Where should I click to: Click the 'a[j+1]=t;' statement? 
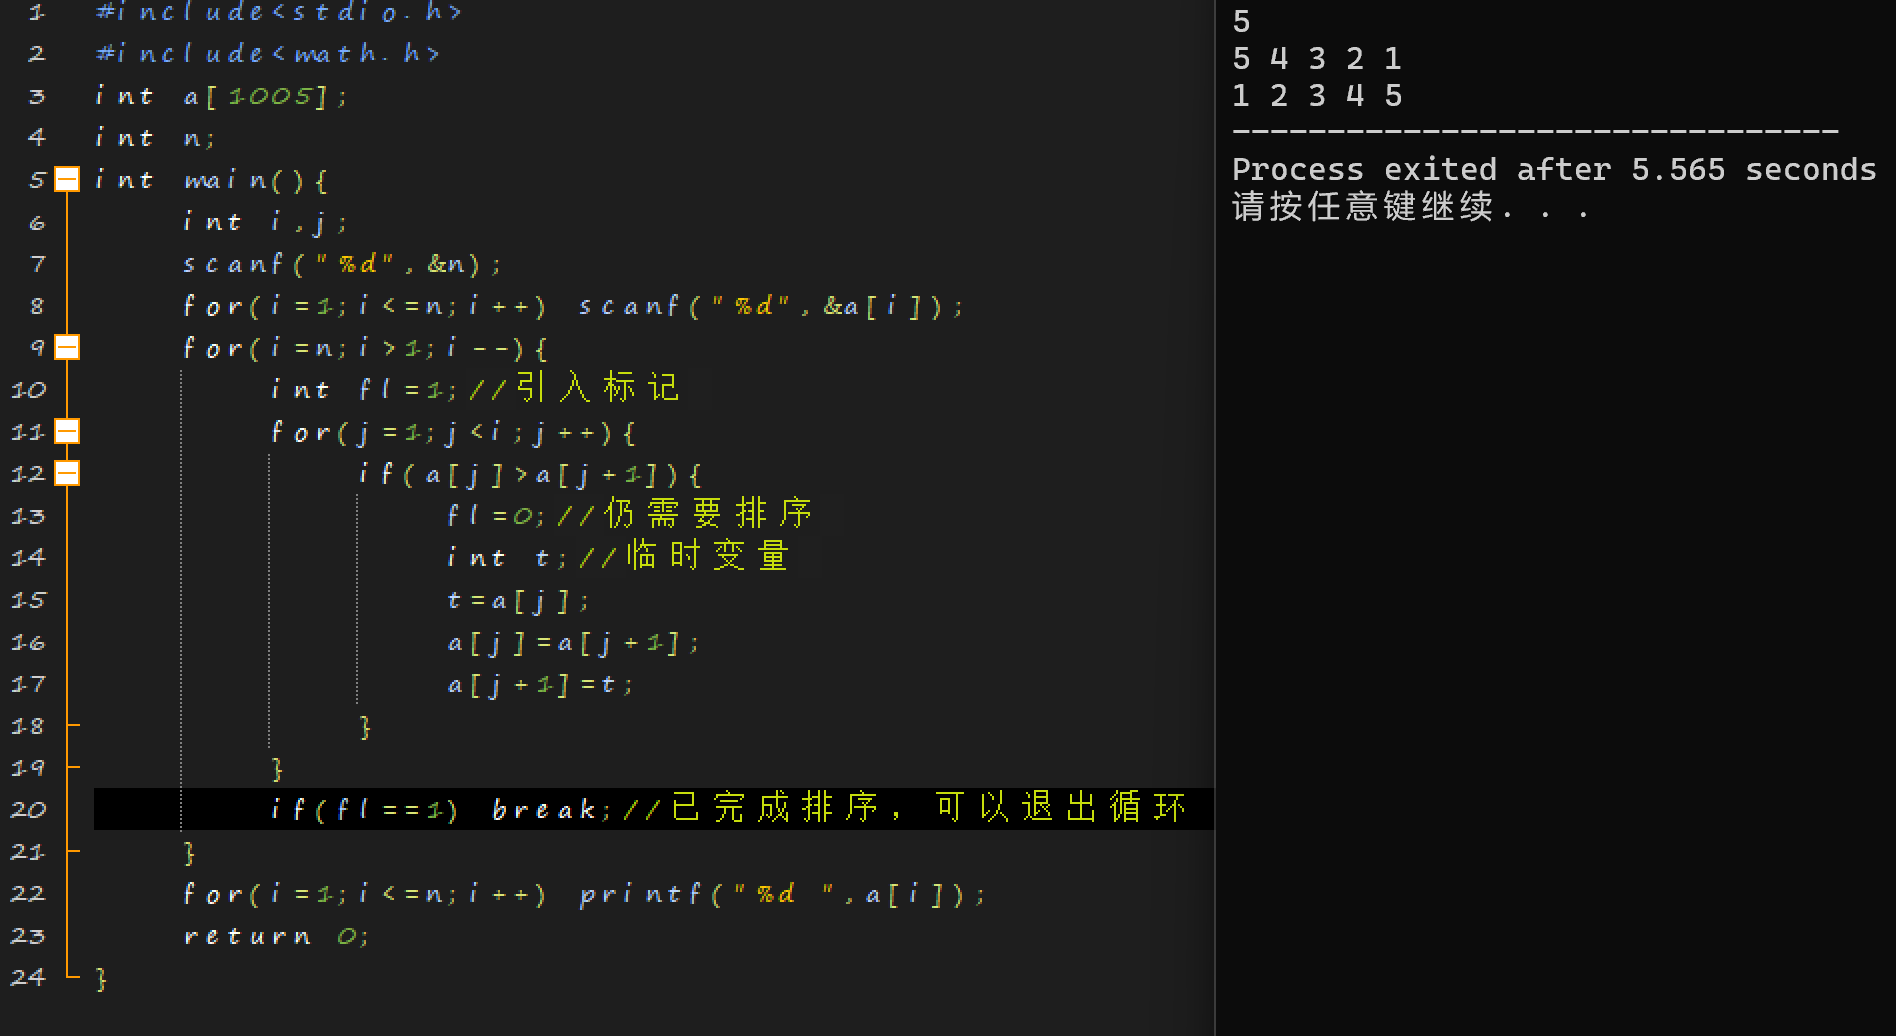click(540, 684)
